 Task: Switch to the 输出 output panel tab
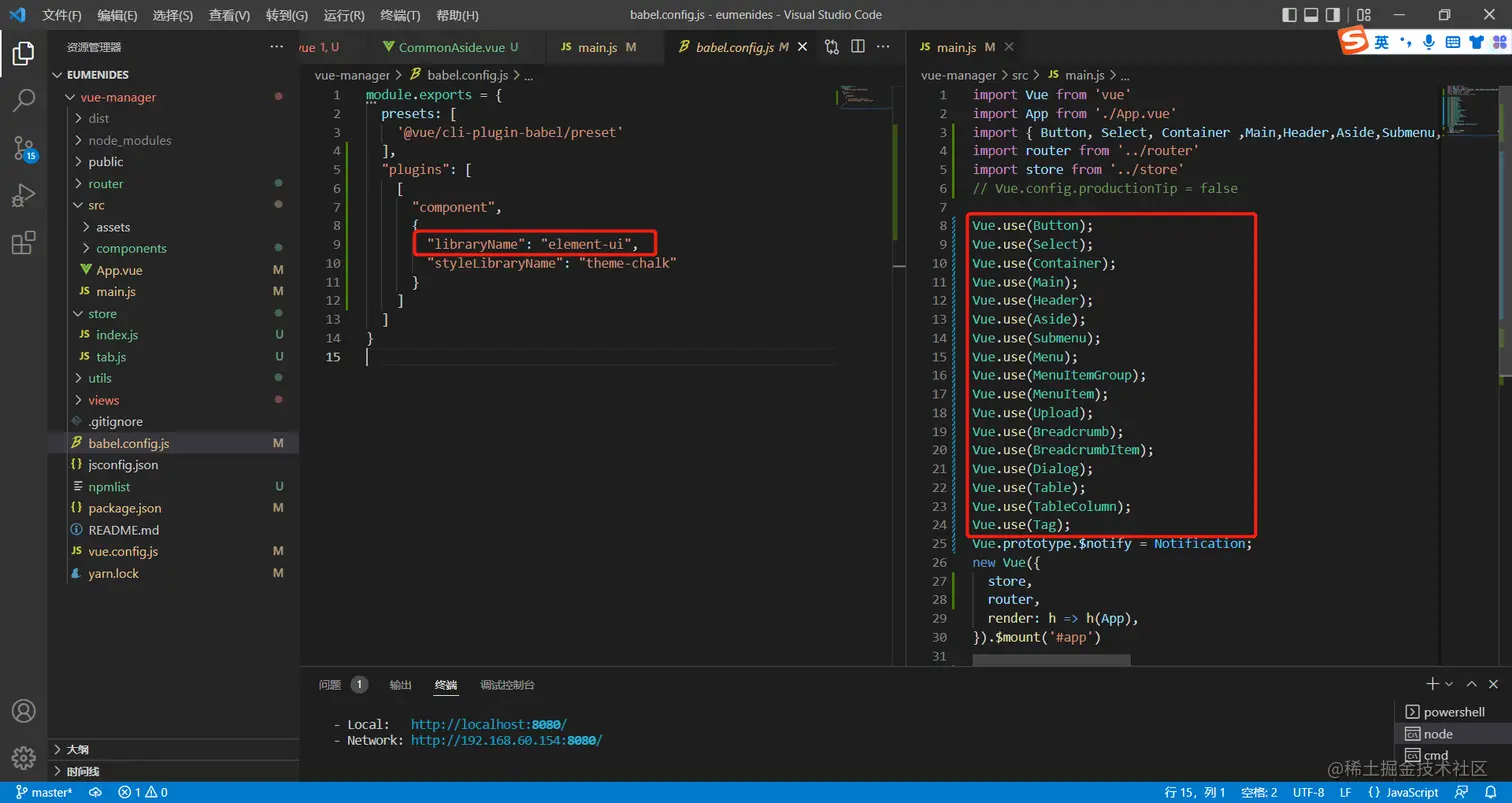(401, 685)
